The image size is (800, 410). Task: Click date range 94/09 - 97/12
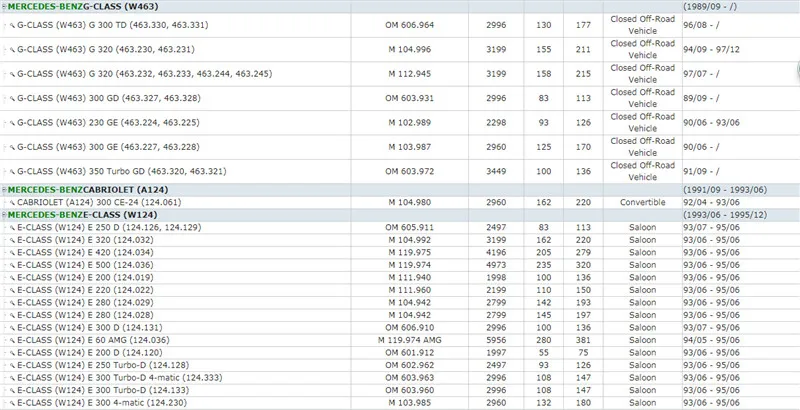[x=711, y=49]
